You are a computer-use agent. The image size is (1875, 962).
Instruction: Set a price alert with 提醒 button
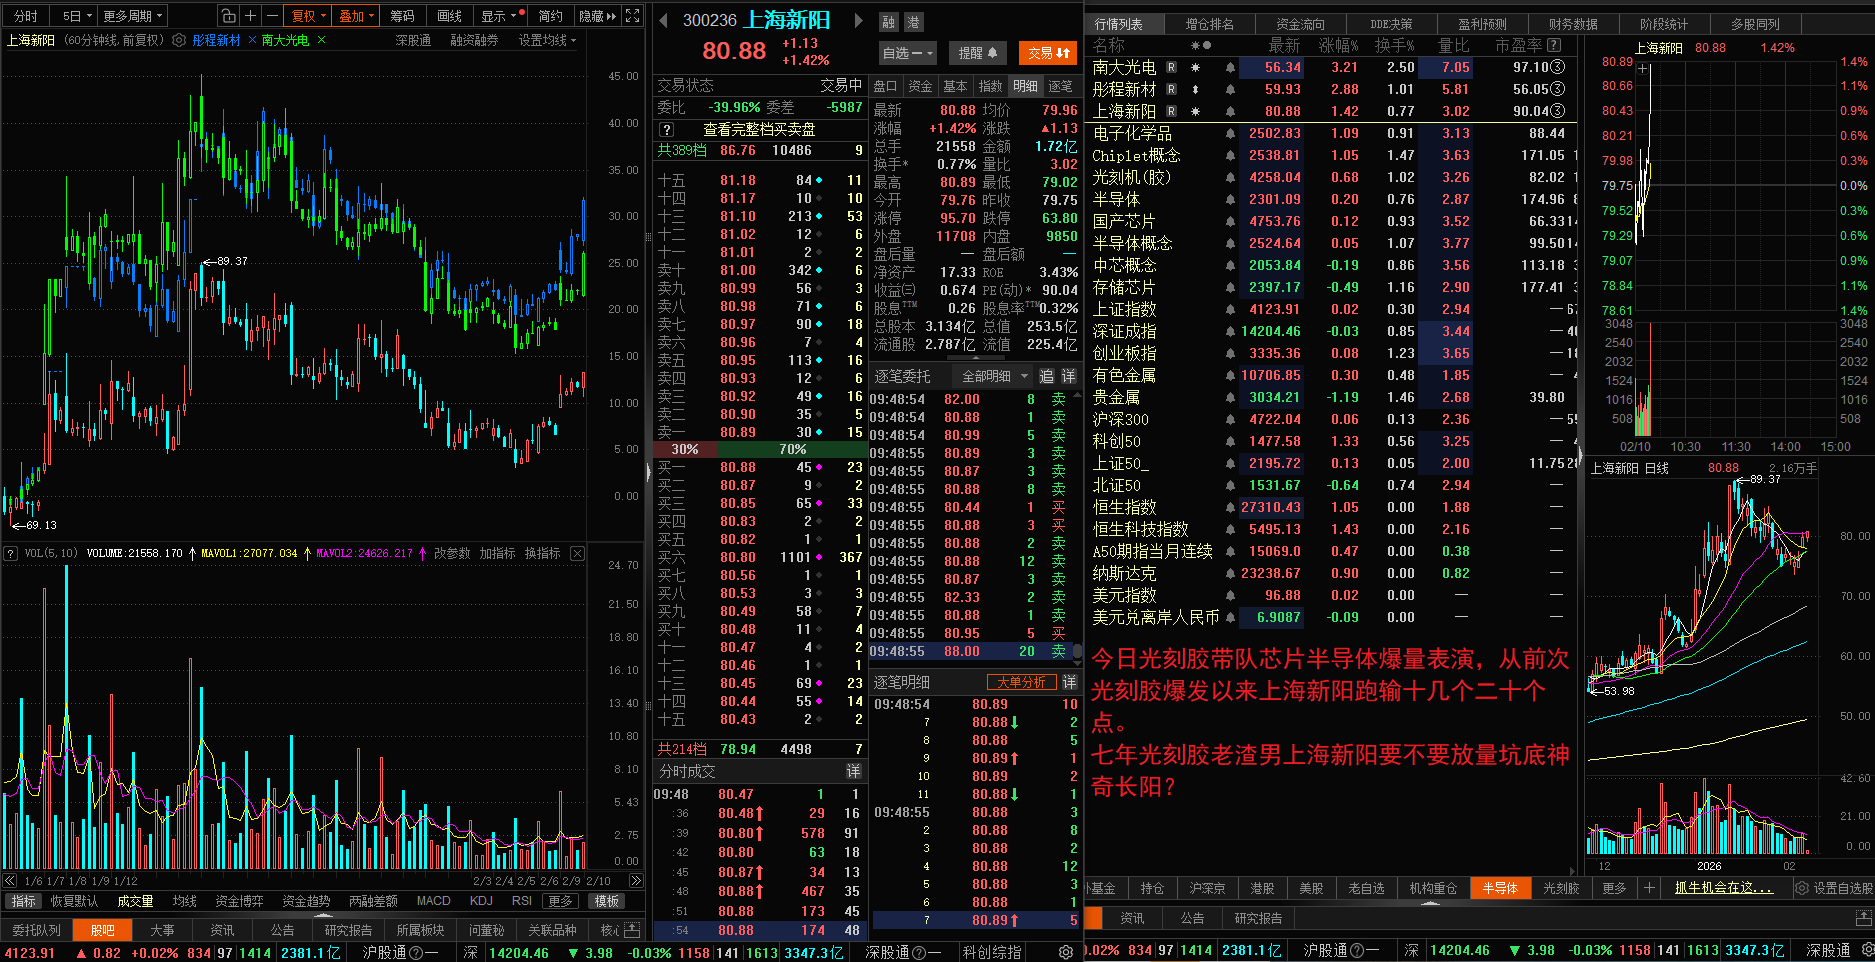coord(977,53)
